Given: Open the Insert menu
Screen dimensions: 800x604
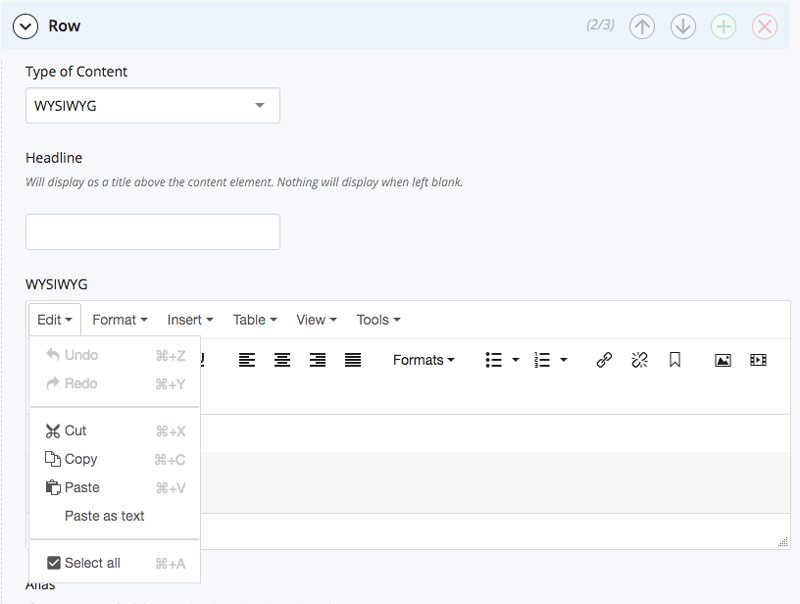Looking at the screenshot, I should pyautogui.click(x=190, y=320).
